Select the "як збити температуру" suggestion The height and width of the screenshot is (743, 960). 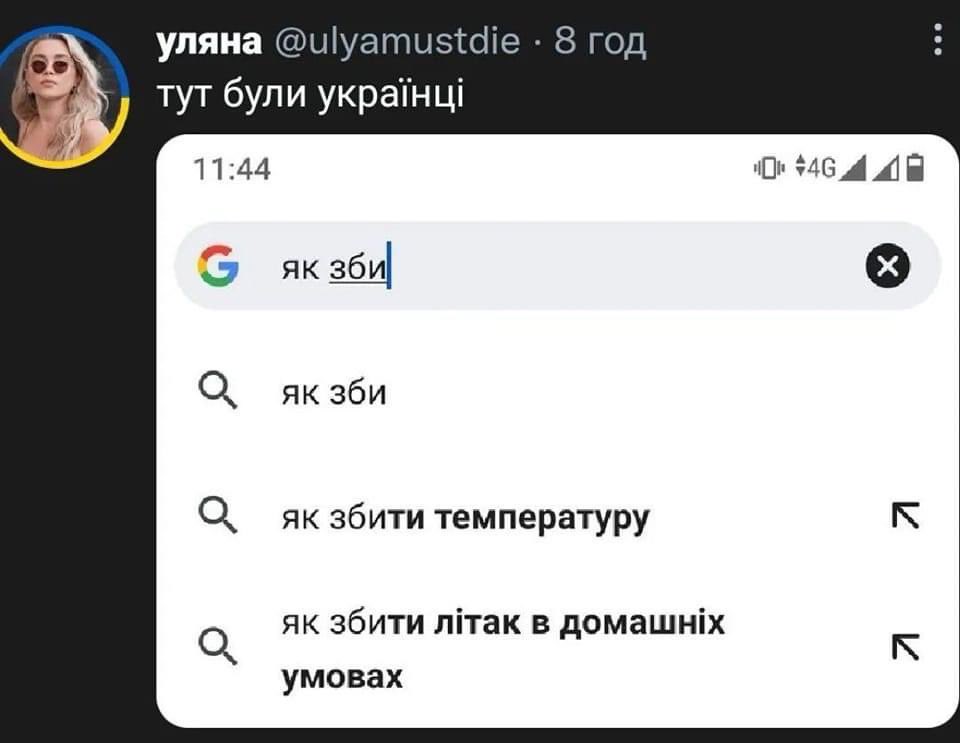tap(464, 518)
